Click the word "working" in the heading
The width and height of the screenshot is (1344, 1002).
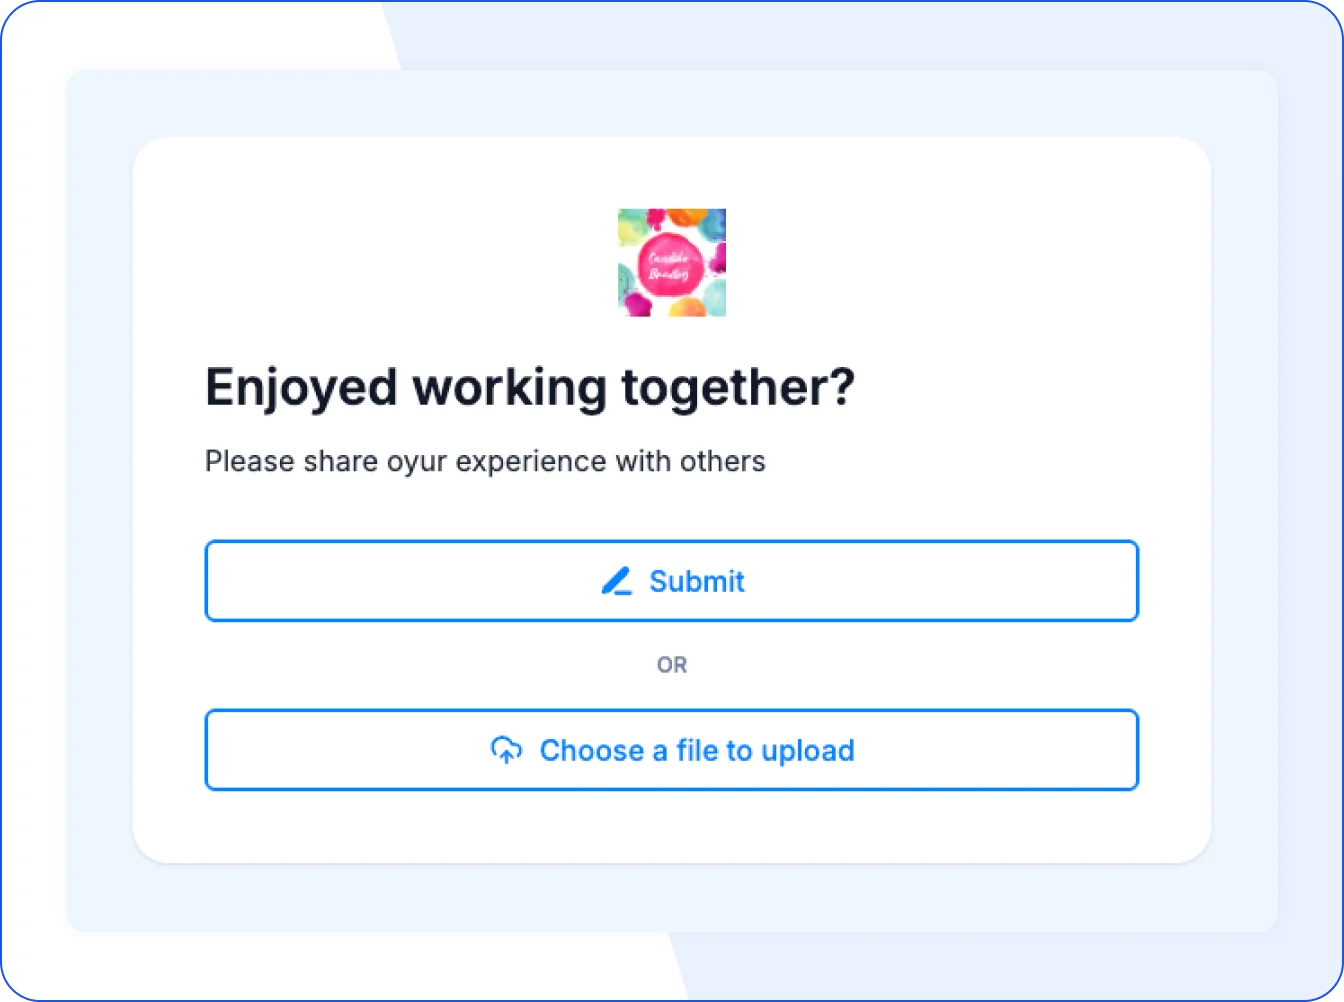tap(509, 389)
